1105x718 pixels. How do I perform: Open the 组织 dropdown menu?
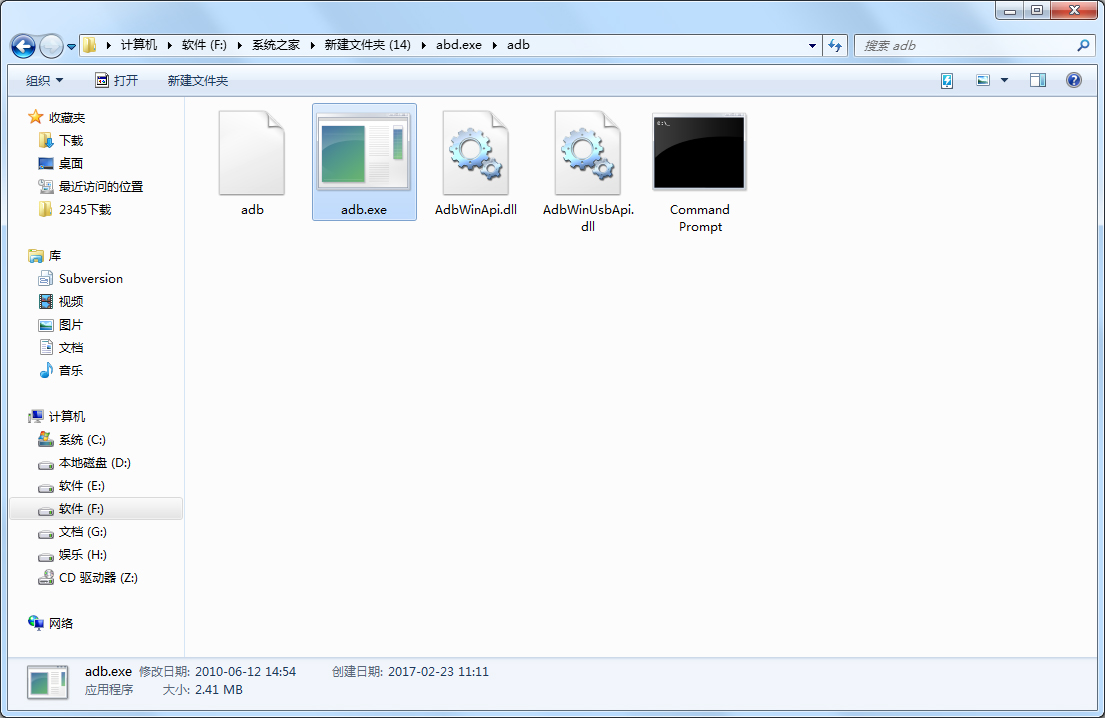[43, 79]
